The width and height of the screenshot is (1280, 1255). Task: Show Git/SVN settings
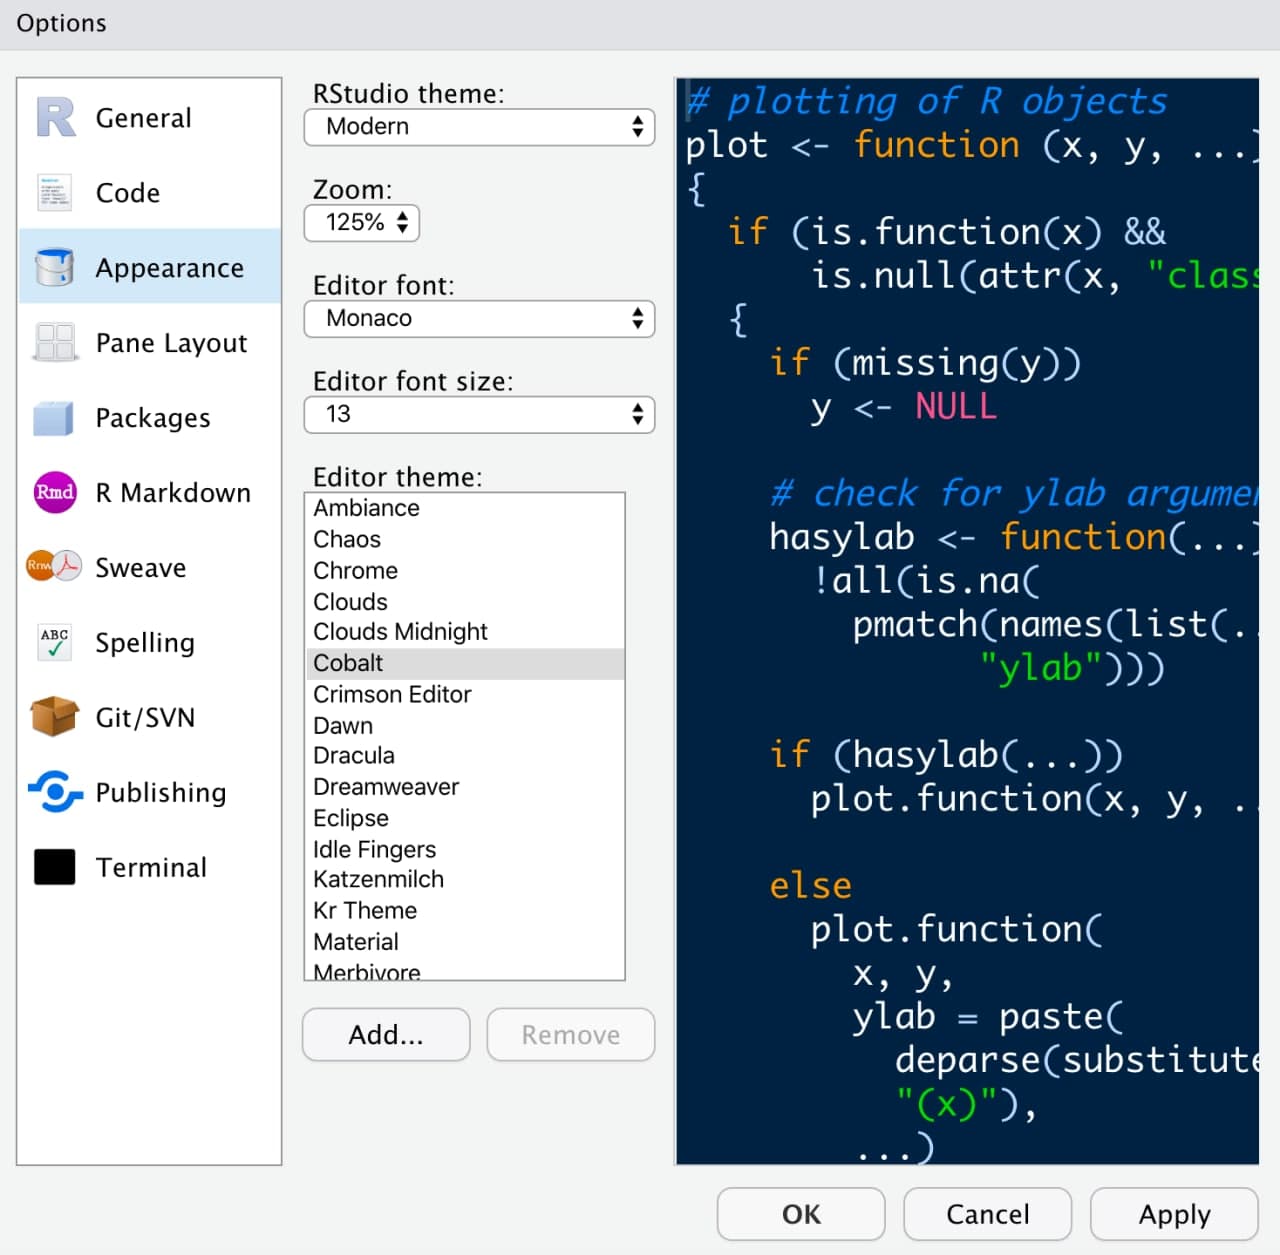(149, 717)
